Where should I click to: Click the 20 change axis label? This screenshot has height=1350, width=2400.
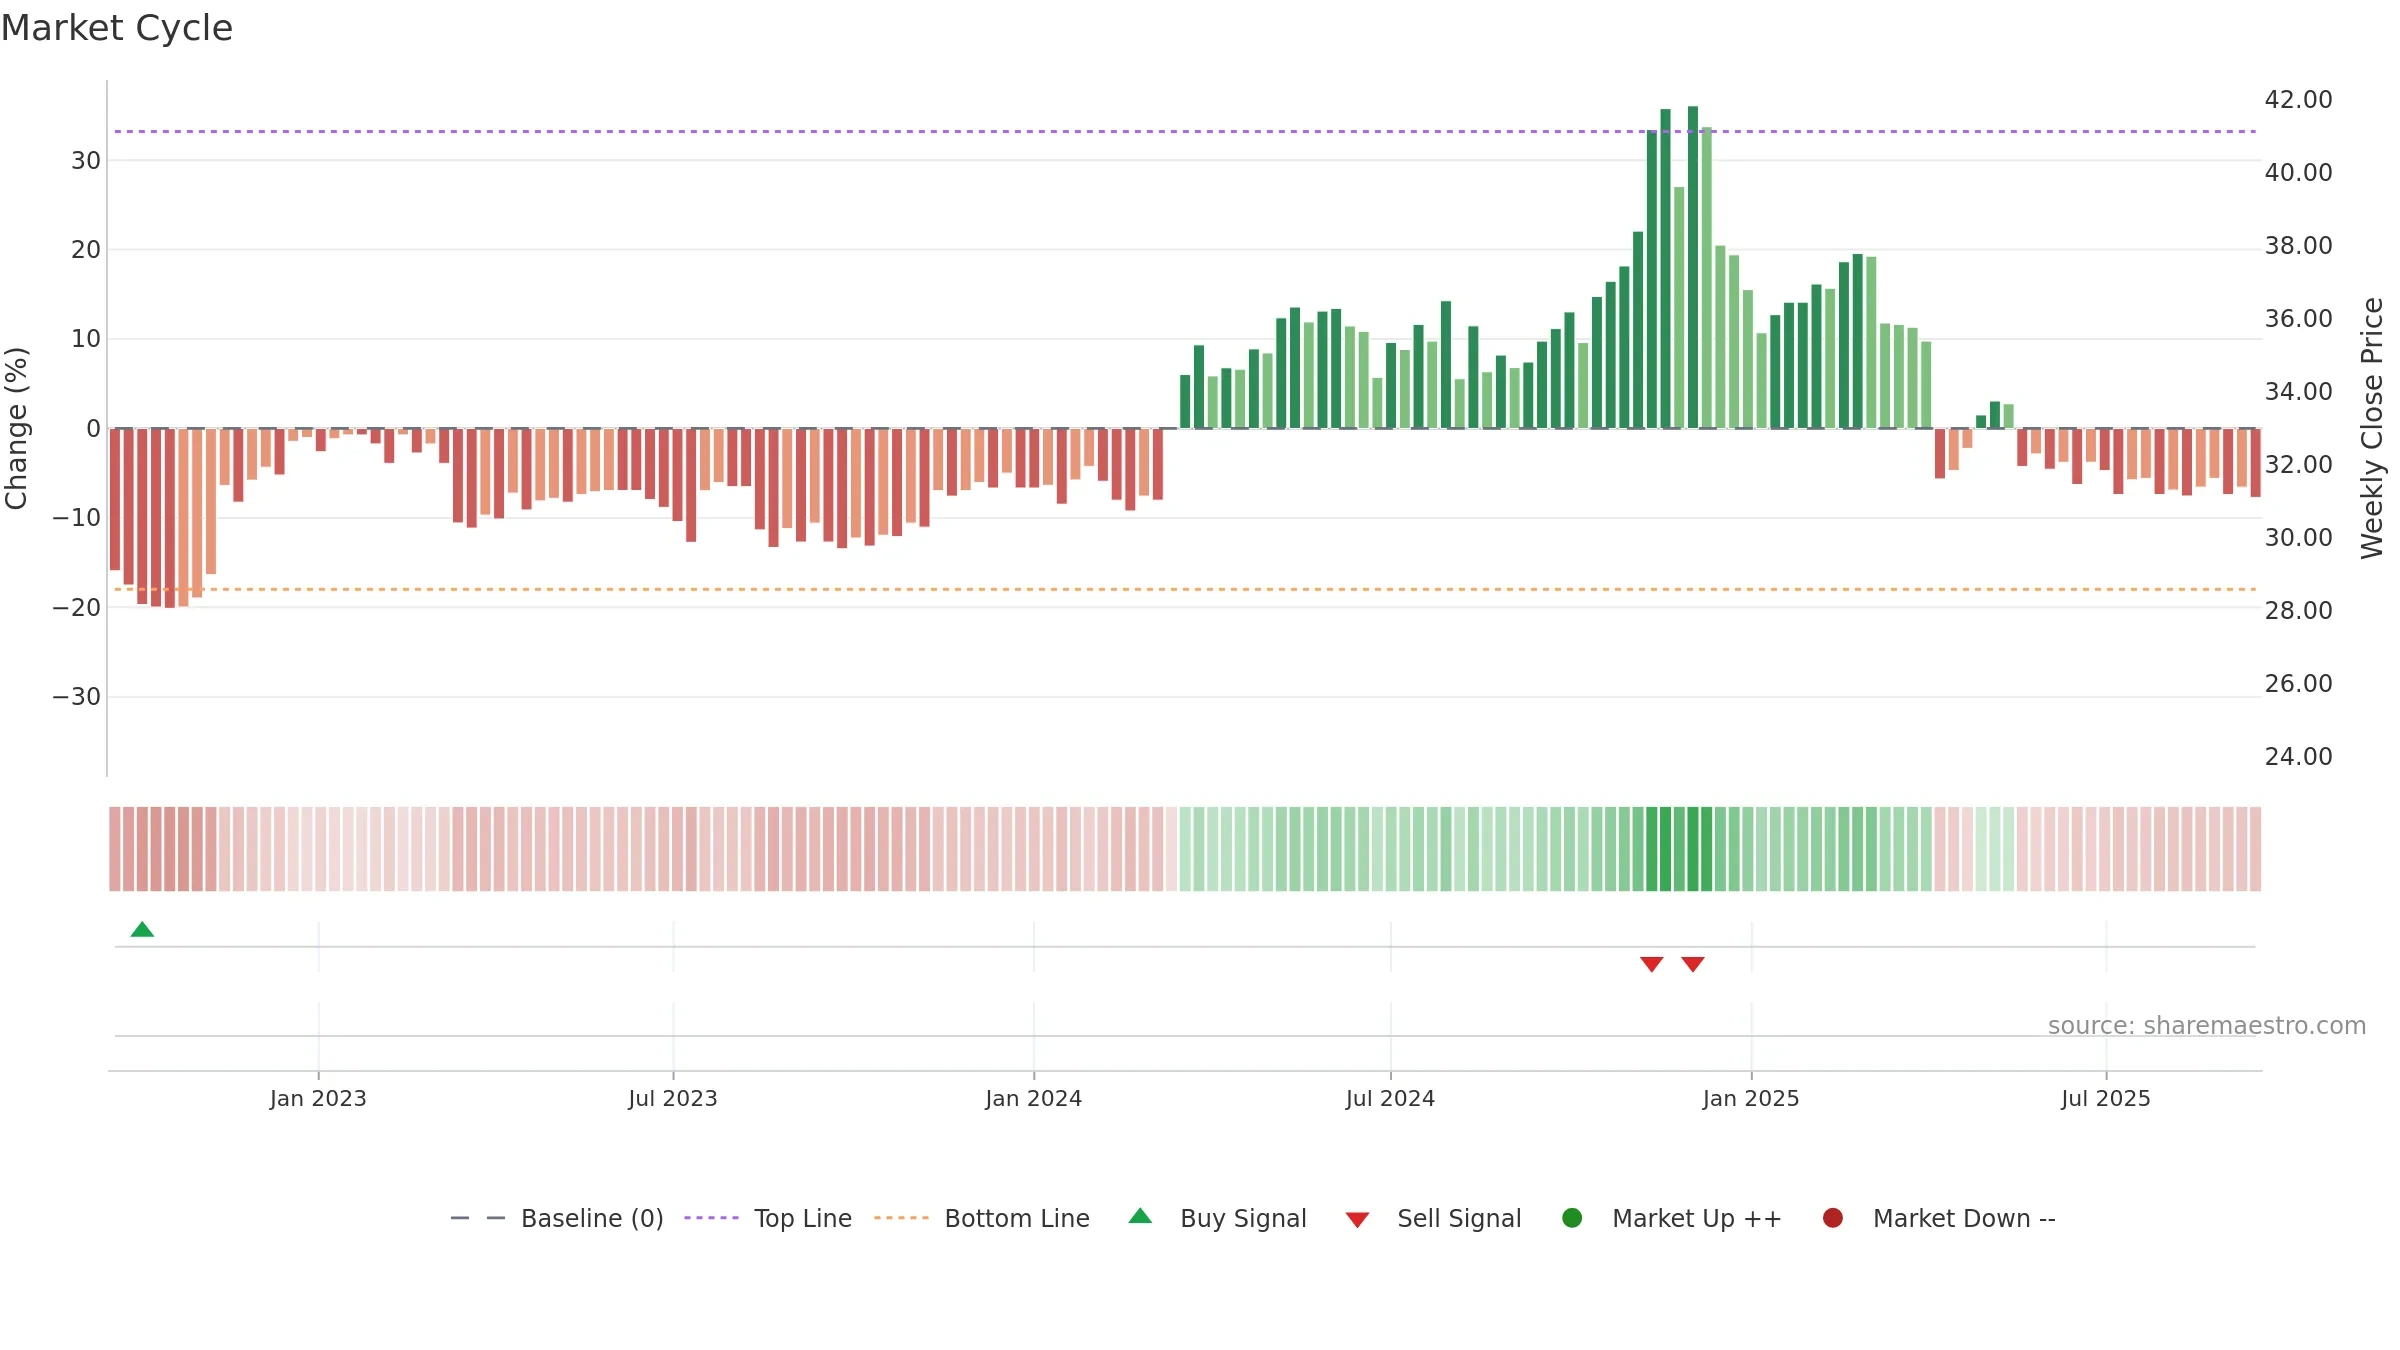point(86,250)
